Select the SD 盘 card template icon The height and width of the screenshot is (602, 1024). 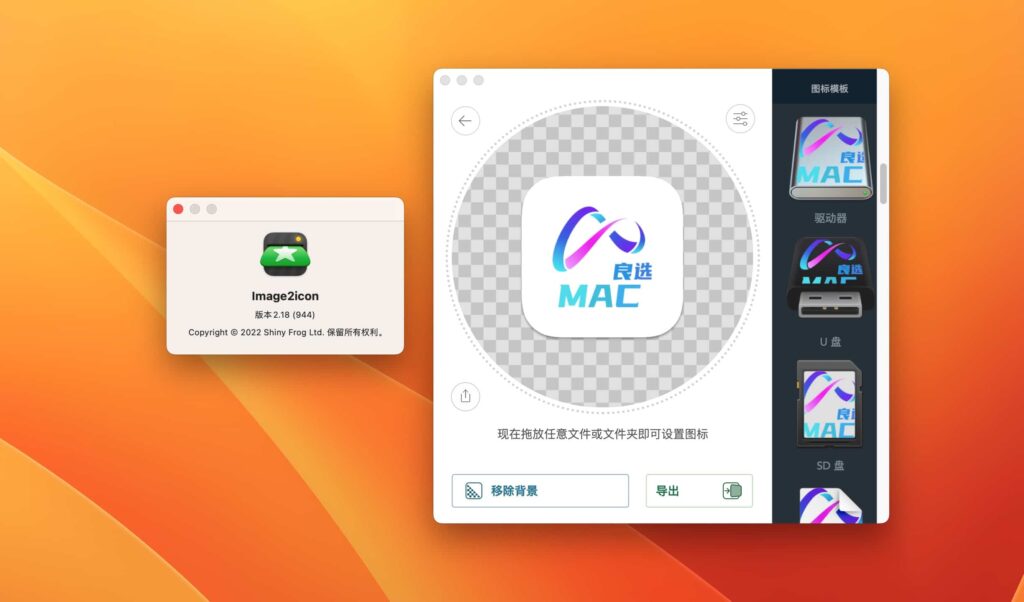[829, 405]
